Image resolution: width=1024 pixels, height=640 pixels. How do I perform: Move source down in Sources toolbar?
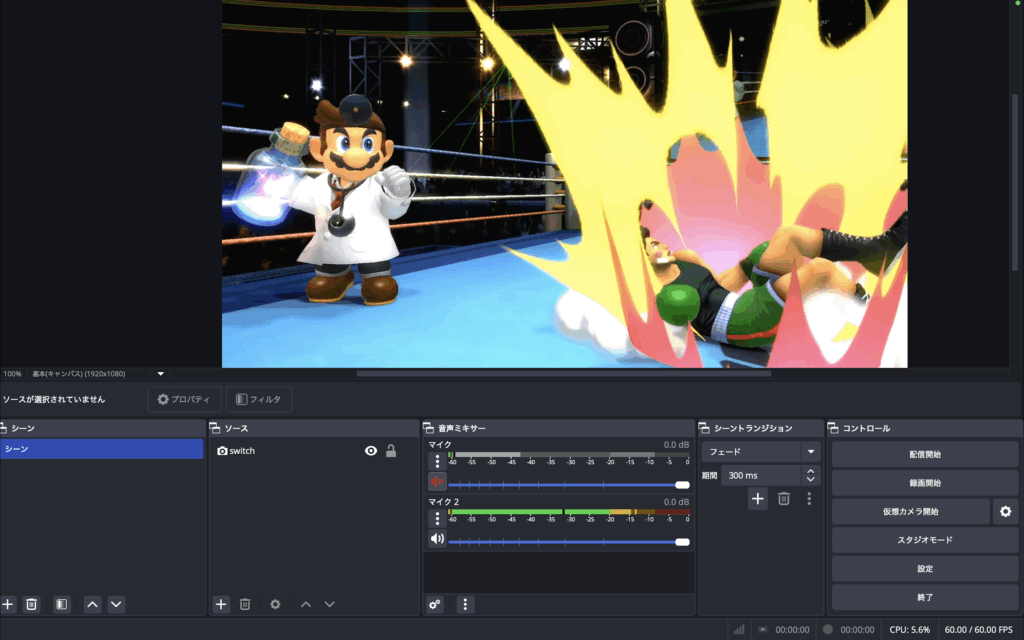330,604
